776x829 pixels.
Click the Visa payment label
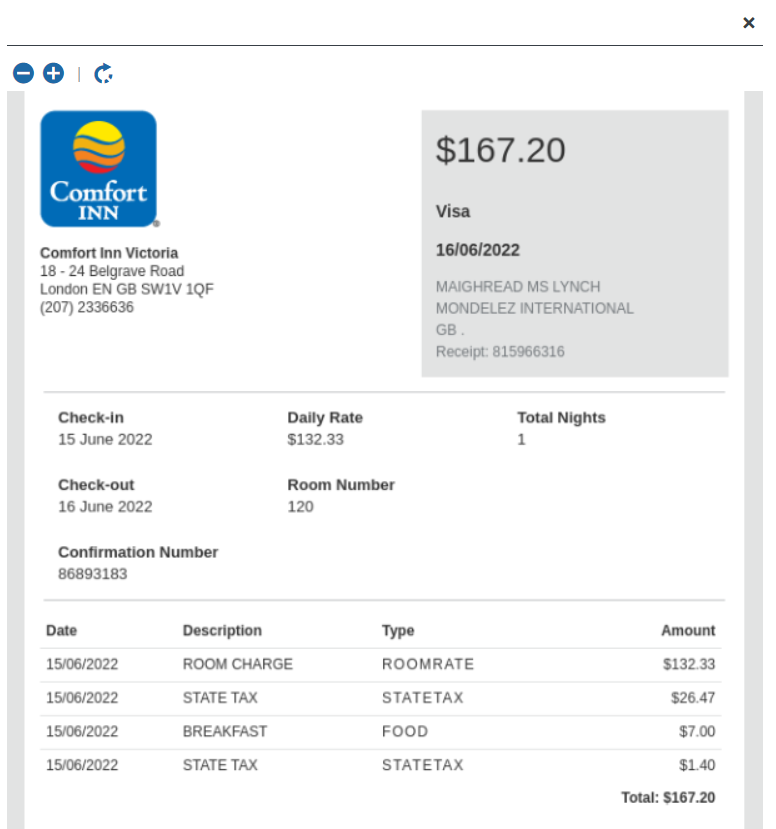click(452, 211)
